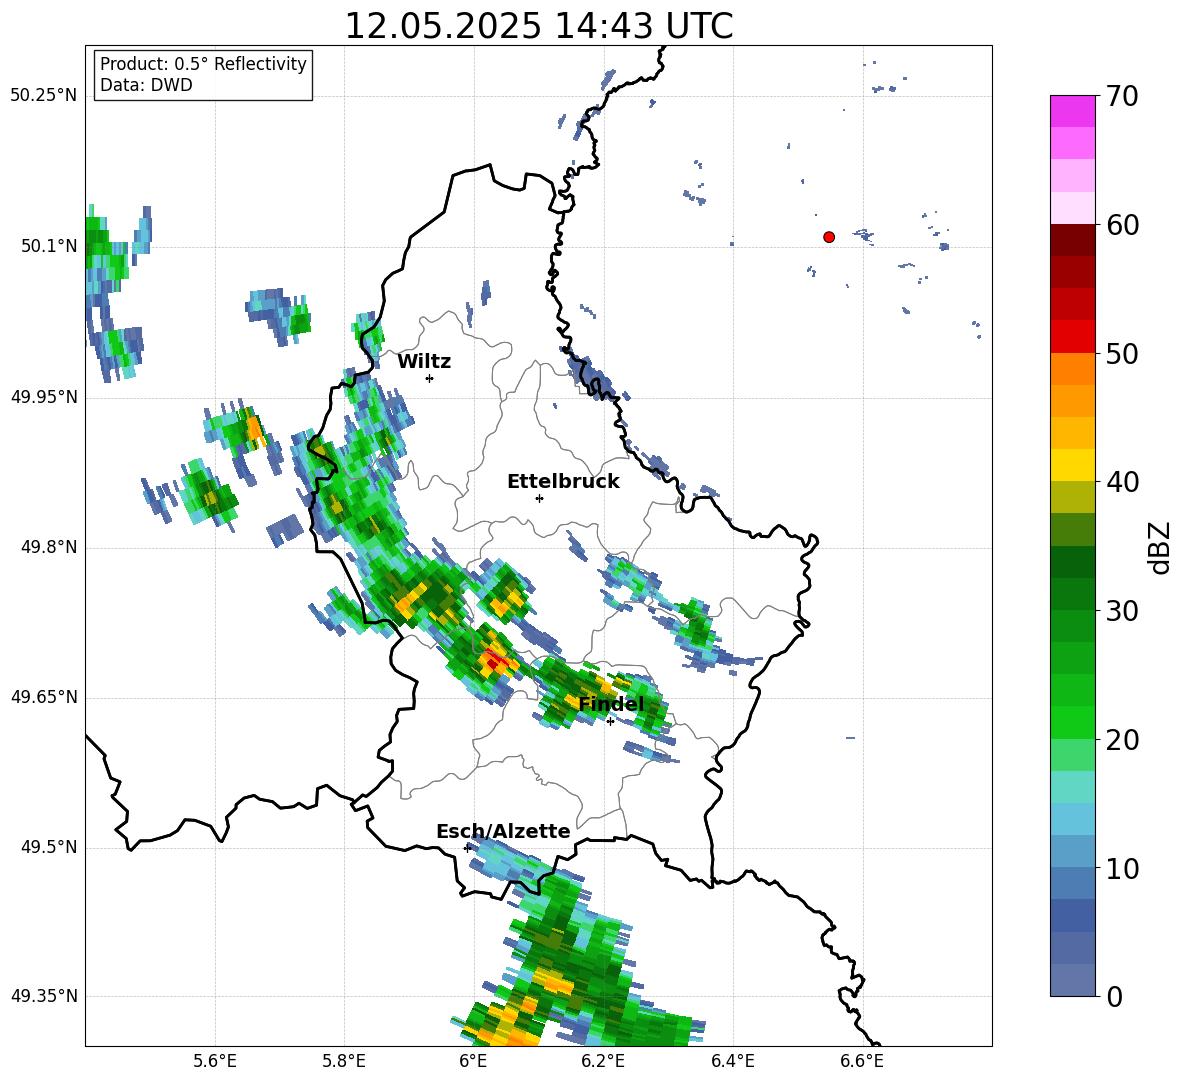Click the dBZ colorbar axis label

pyautogui.click(x=1160, y=547)
